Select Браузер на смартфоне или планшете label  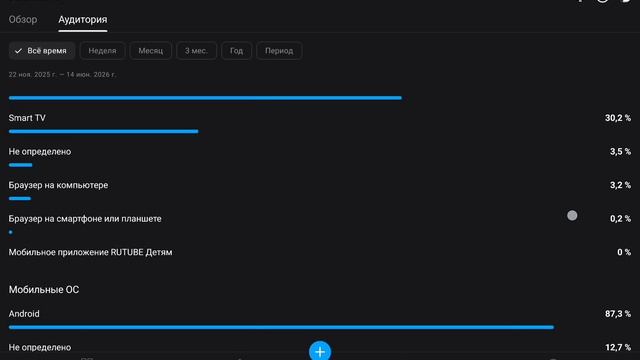(85, 219)
